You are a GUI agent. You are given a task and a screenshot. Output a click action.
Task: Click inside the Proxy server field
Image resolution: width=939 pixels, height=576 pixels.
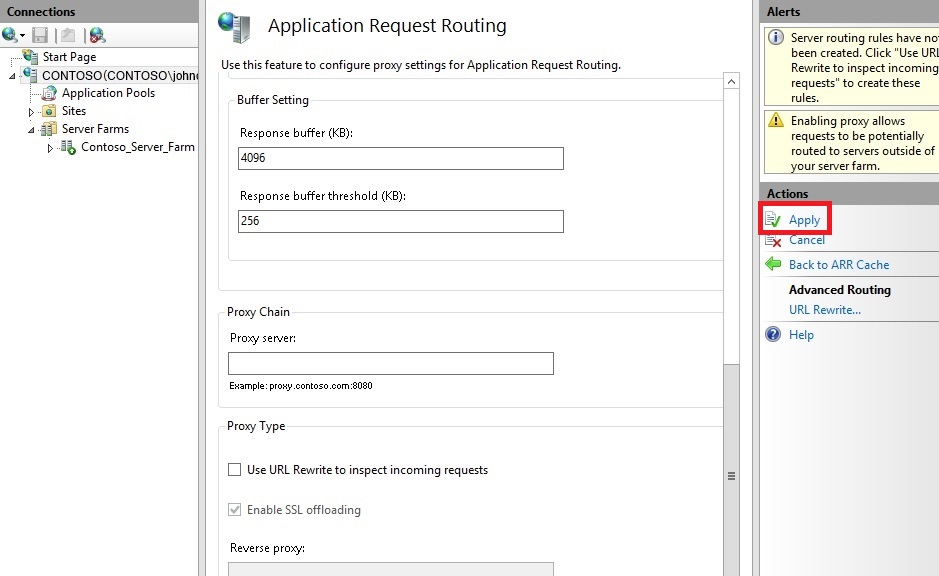[x=389, y=363]
